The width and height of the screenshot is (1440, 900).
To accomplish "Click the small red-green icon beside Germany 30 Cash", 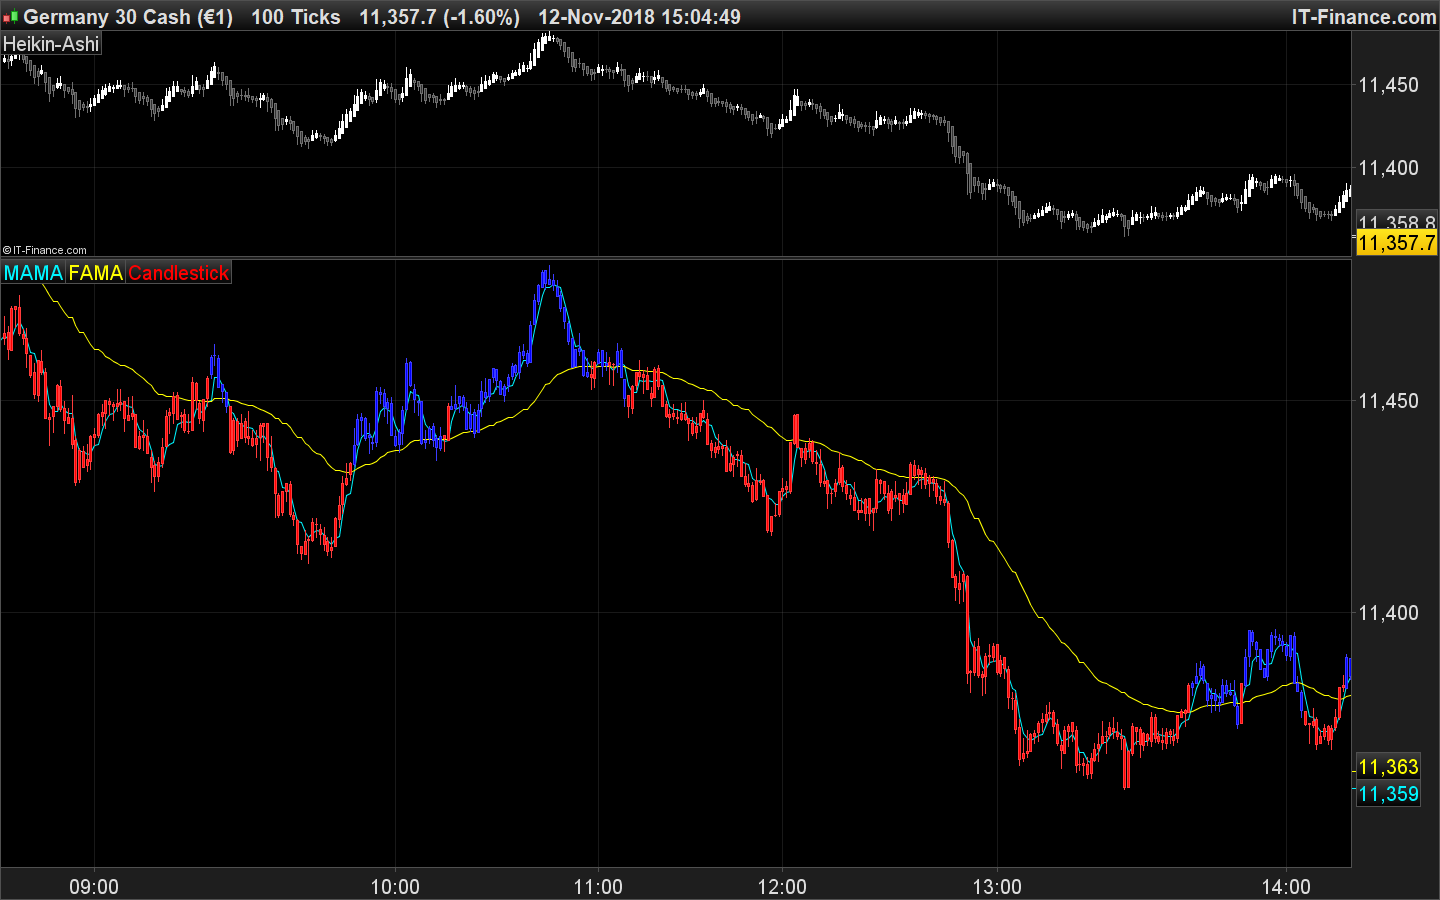I will (x=11, y=17).
